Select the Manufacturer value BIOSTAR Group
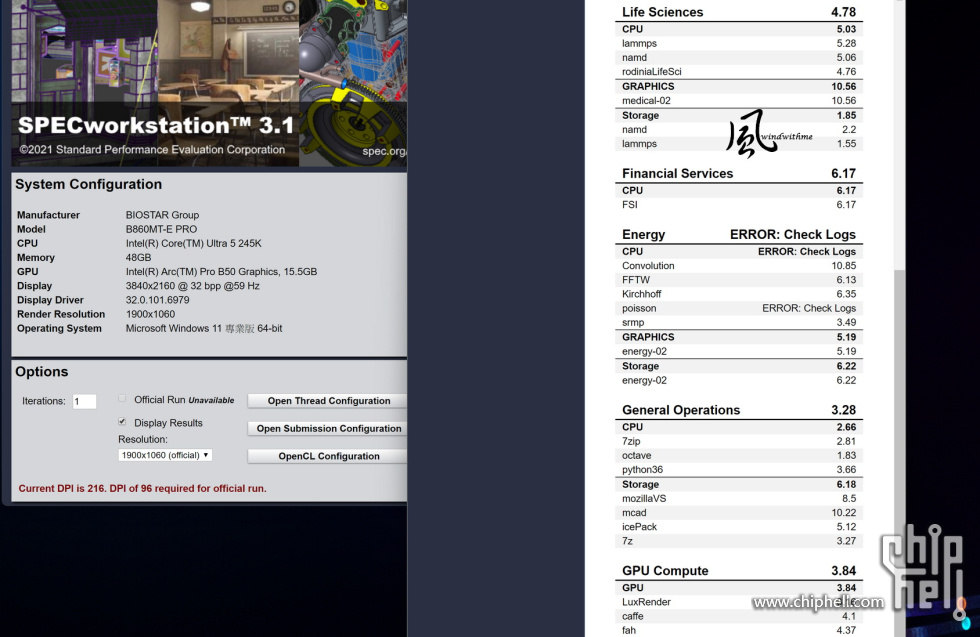Image resolution: width=980 pixels, height=637 pixels. click(162, 215)
